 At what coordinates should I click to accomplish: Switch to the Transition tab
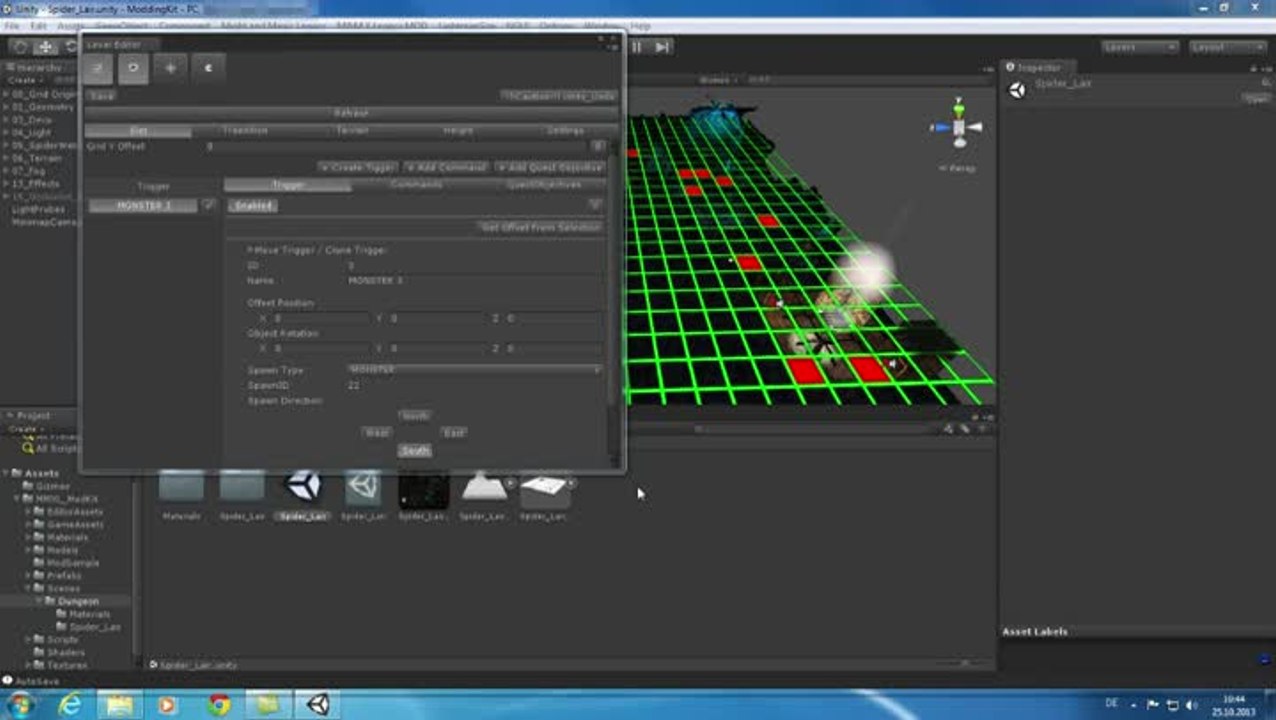(245, 131)
